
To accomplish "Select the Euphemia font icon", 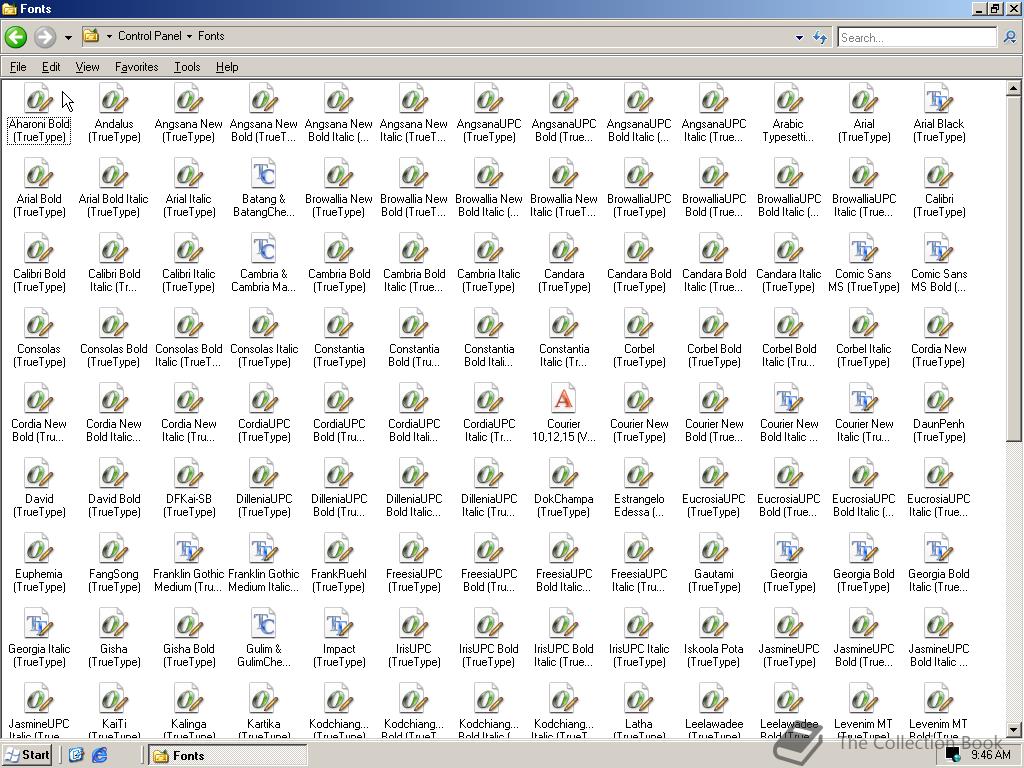I will click(x=39, y=550).
